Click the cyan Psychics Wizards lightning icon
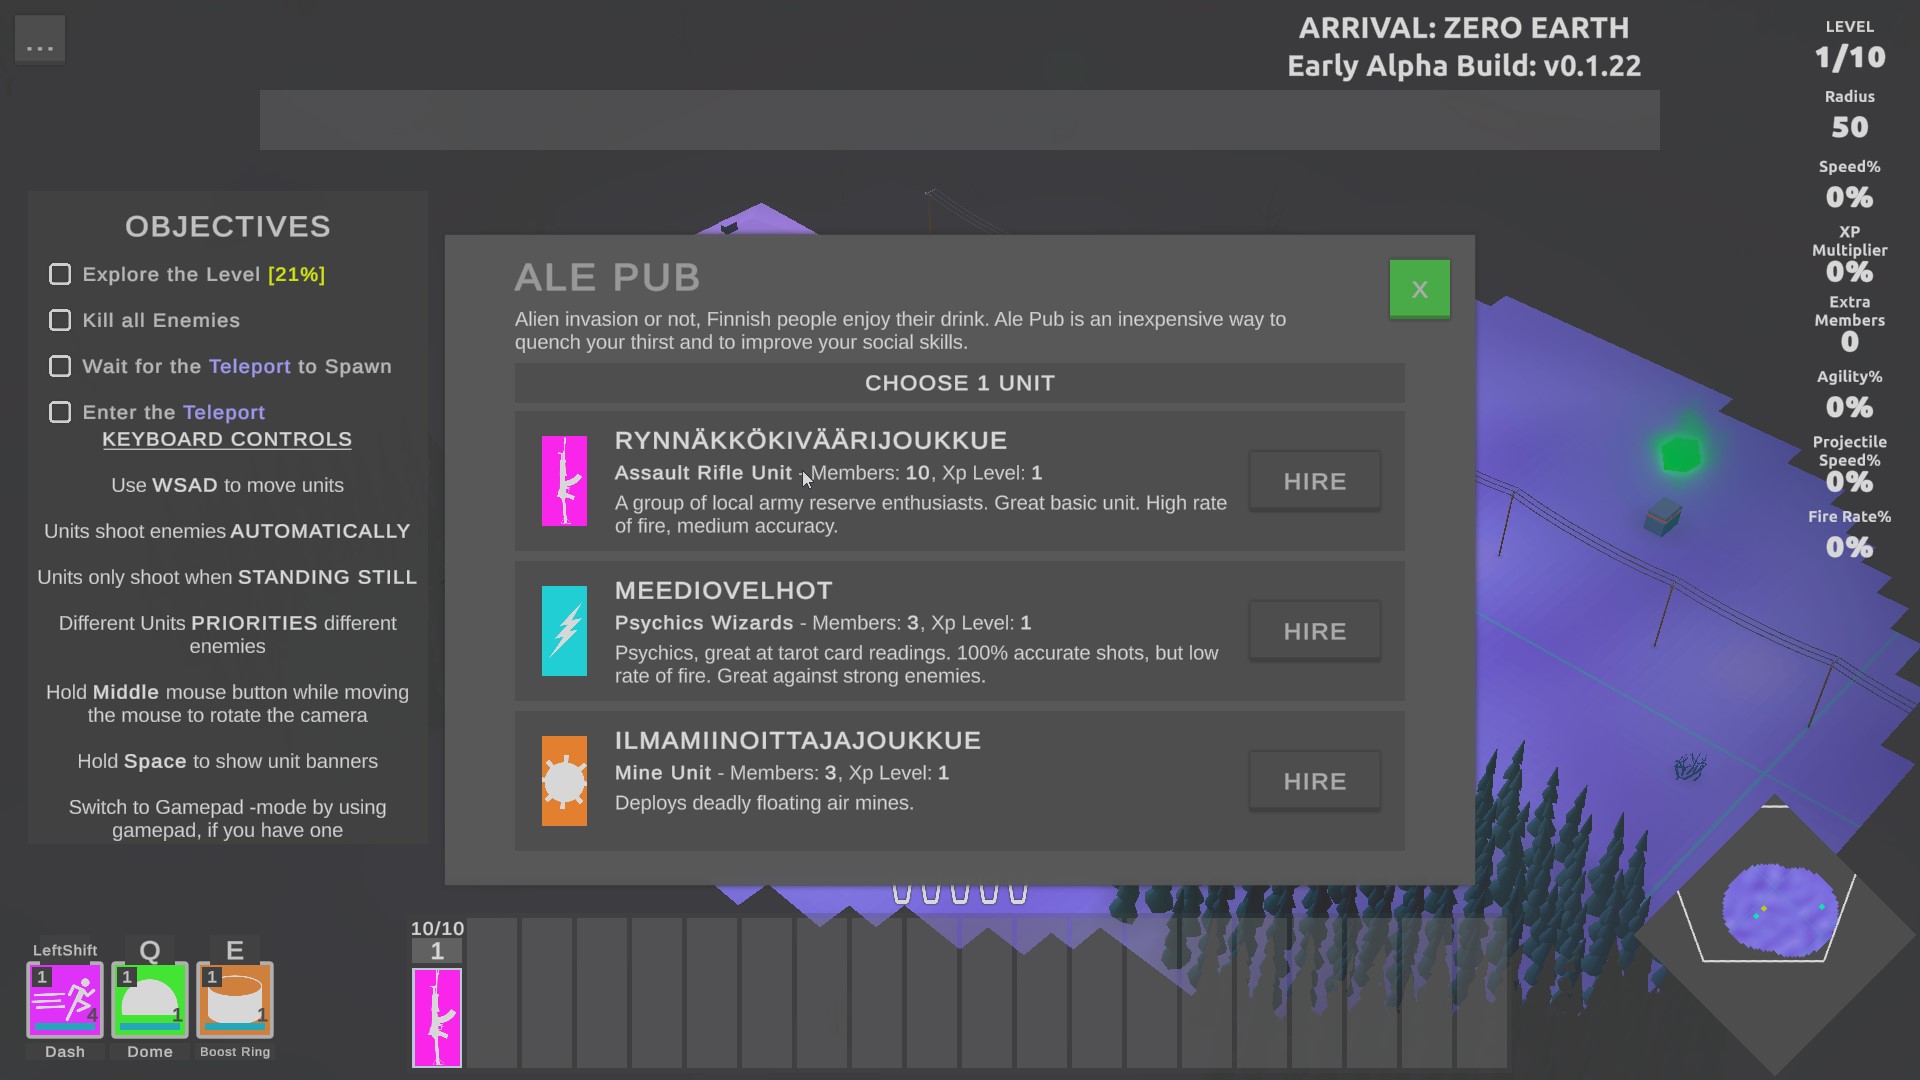Viewport: 1920px width, 1080px height. [564, 631]
